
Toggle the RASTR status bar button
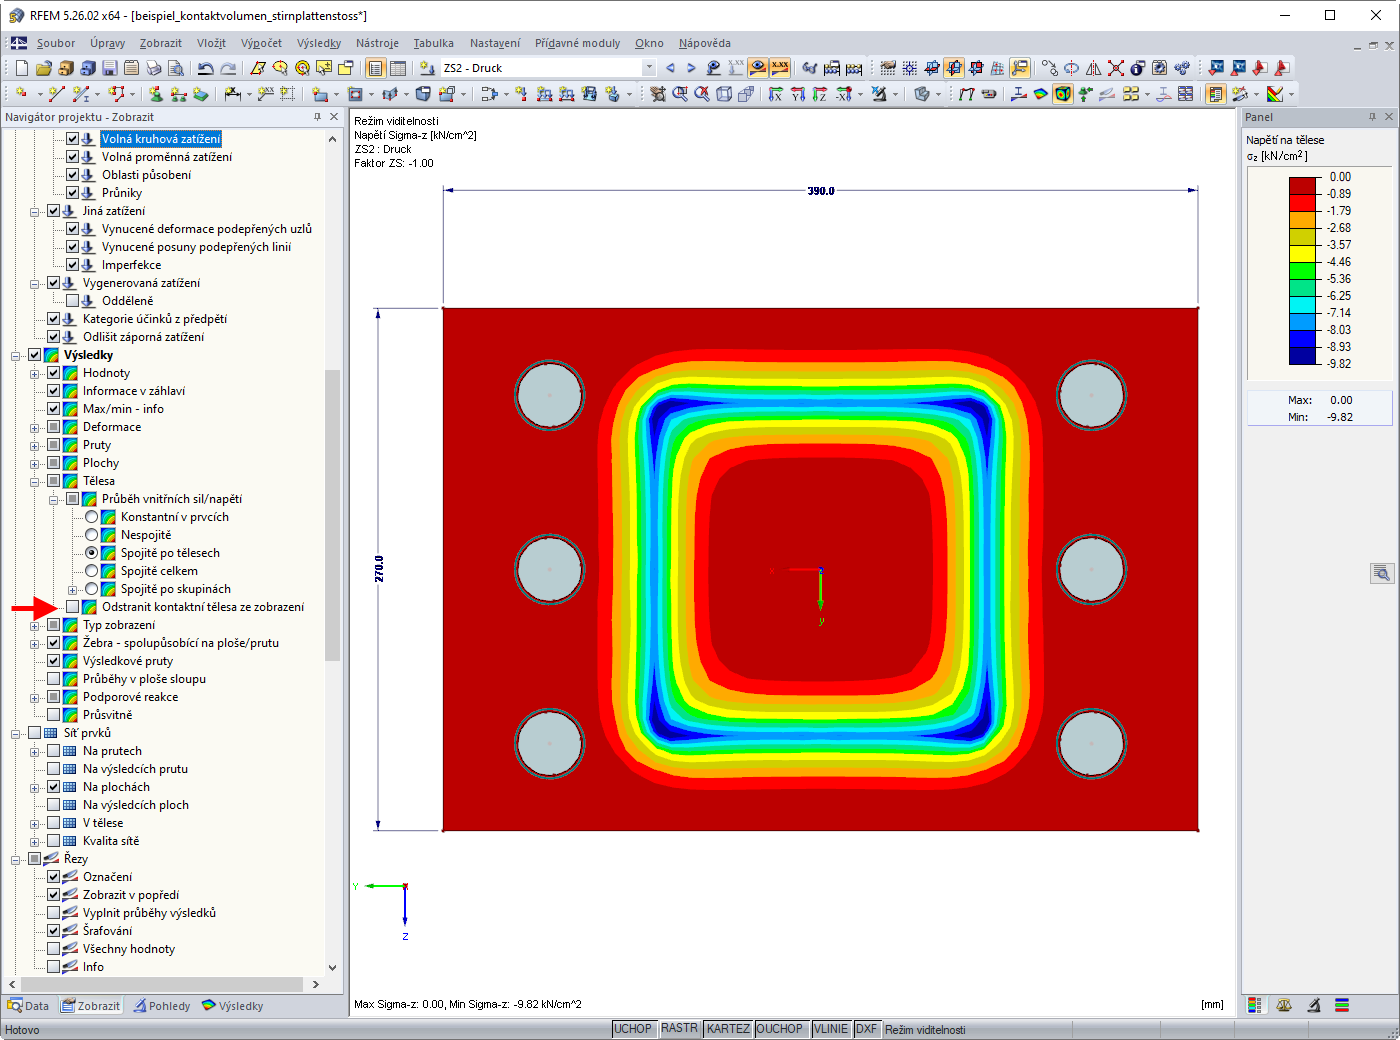pos(679,1029)
